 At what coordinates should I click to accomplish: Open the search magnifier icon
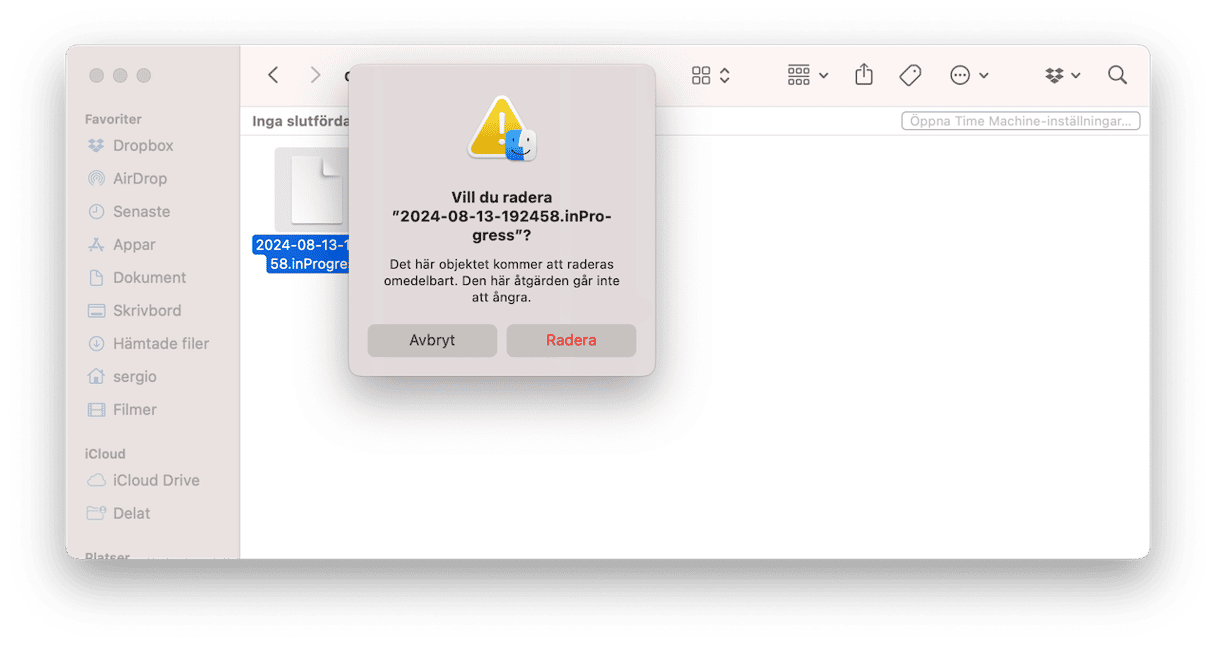(x=1117, y=75)
